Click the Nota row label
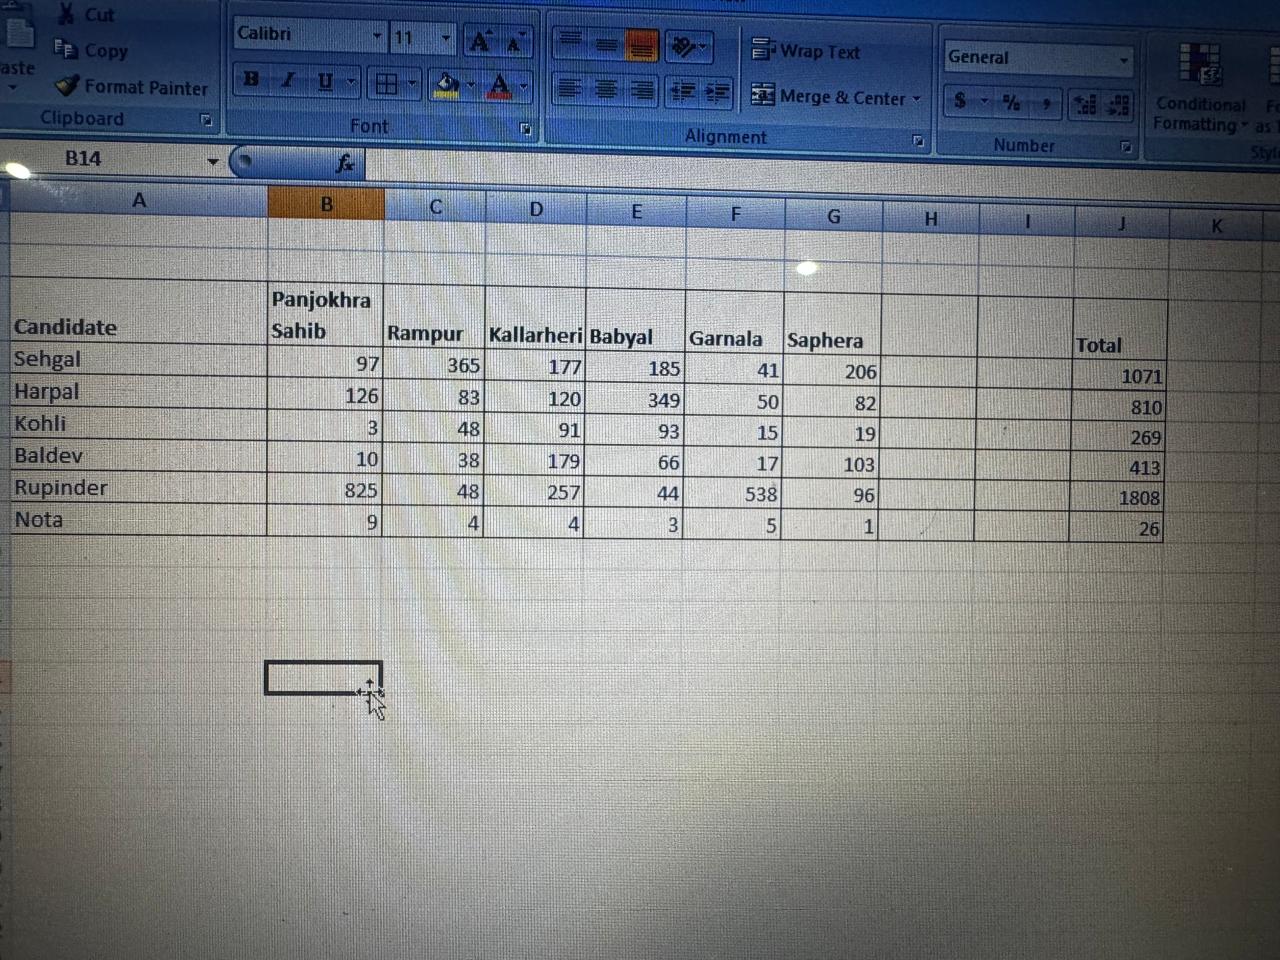 [138, 520]
